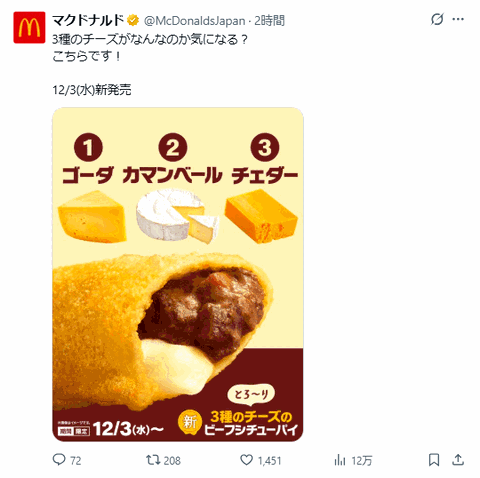480x478 pixels.
Task: Click the @McDonaldsJapan handle
Action: (x=195, y=21)
